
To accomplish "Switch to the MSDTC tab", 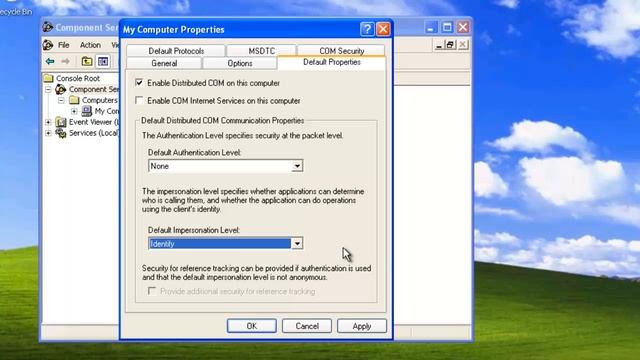I will coord(262,51).
